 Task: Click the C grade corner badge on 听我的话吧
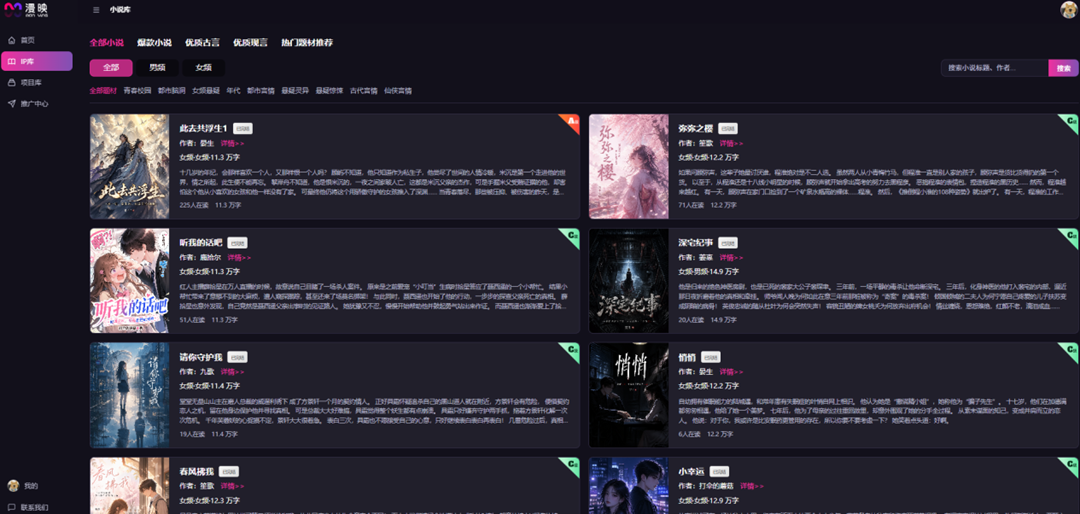(x=572, y=235)
